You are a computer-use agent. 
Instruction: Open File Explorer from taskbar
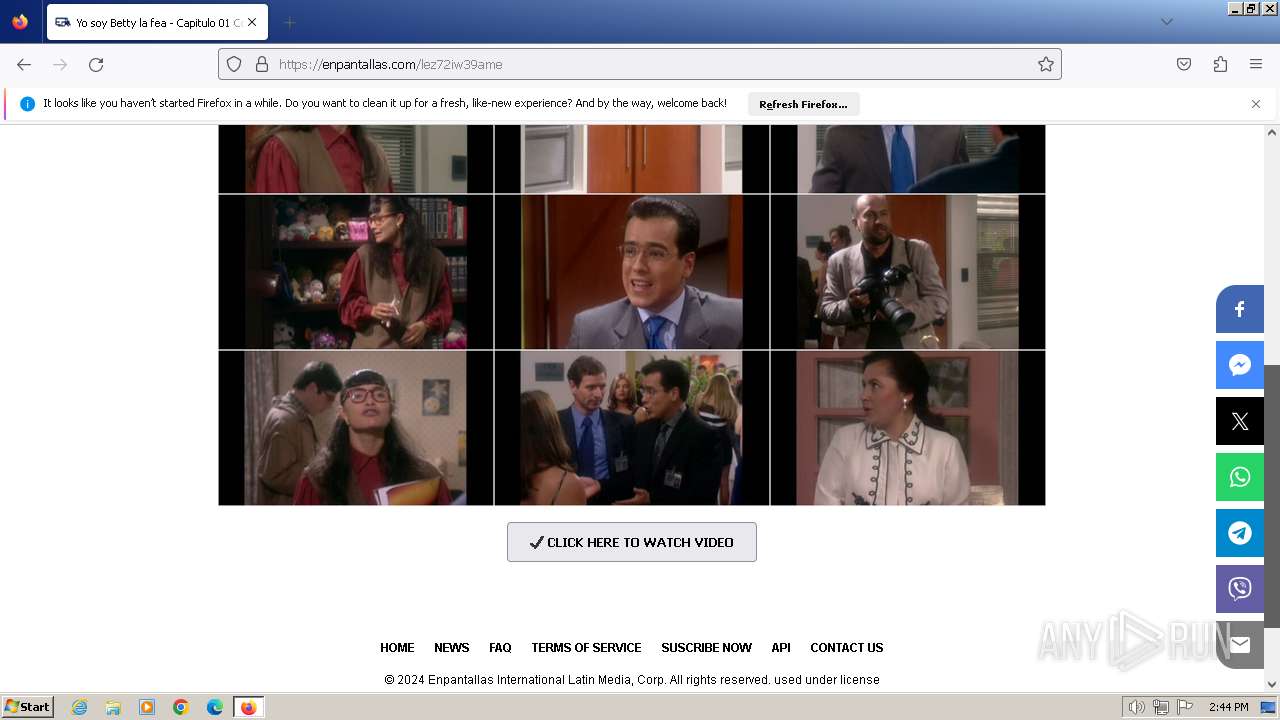pos(113,707)
